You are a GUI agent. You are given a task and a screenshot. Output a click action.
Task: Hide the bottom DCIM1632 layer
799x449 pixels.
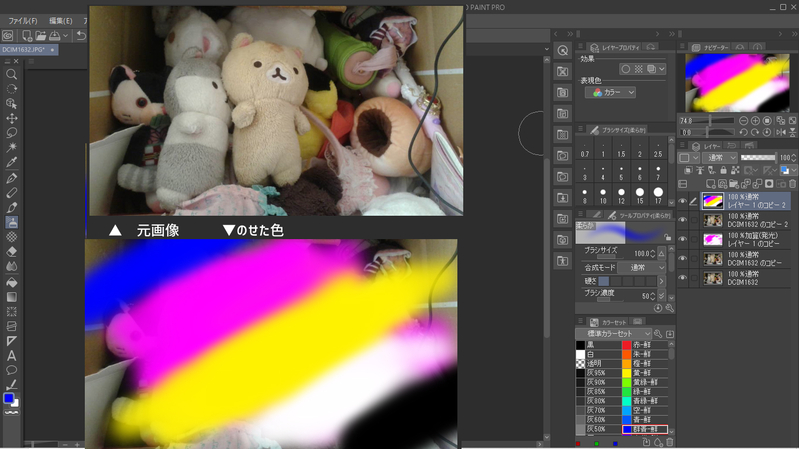[682, 278]
